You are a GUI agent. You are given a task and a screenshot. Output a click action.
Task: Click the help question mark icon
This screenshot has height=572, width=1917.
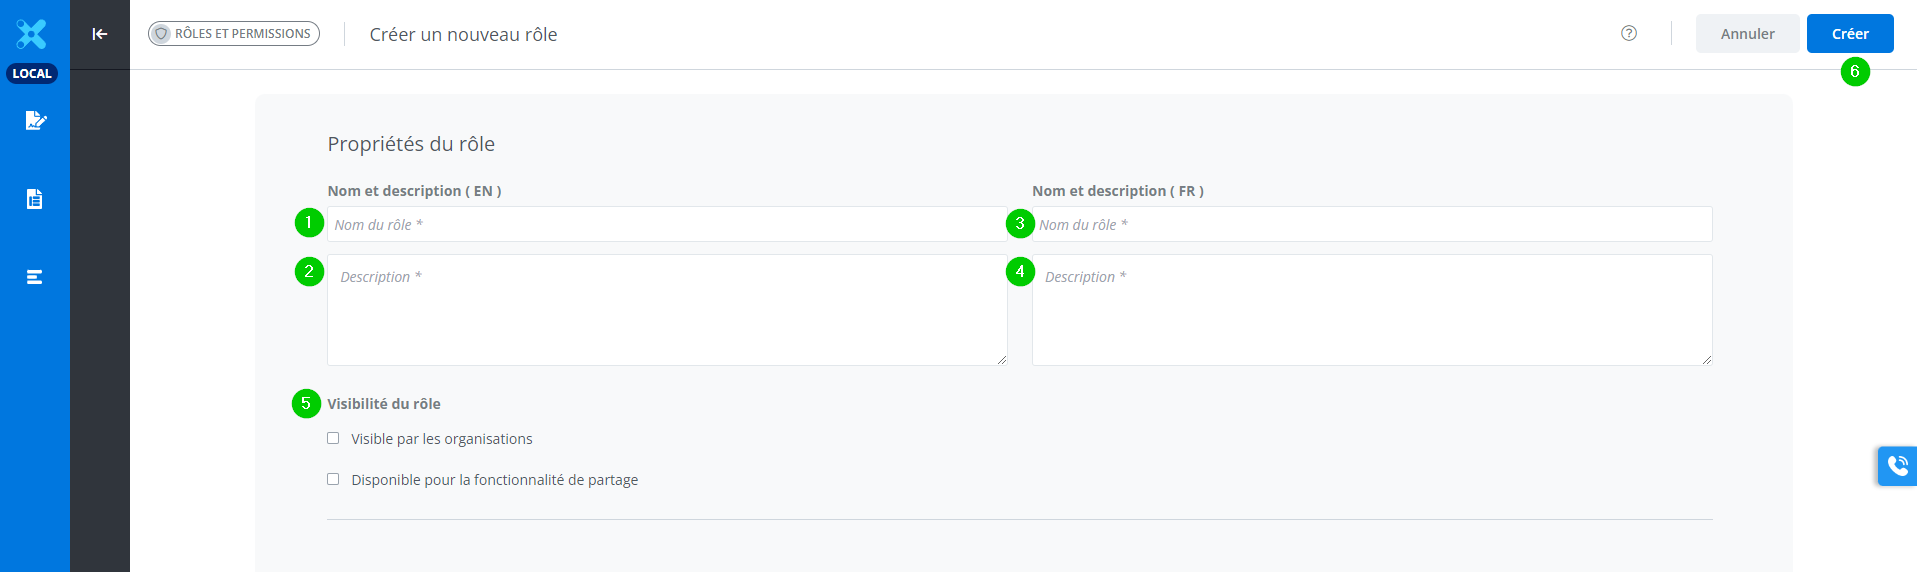point(1629,33)
